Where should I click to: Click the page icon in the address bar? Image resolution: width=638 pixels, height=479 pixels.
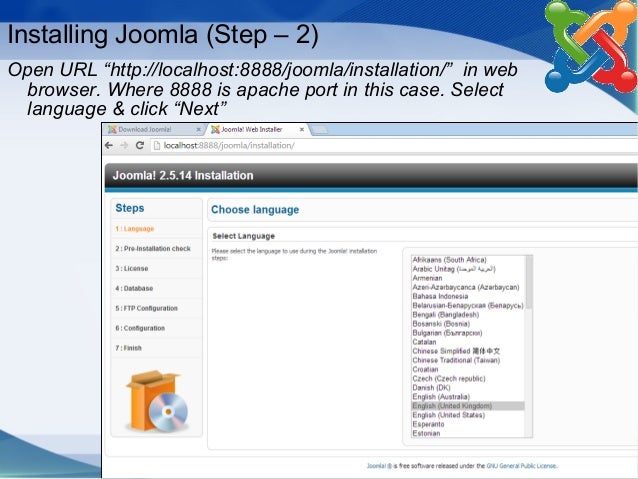tap(157, 145)
